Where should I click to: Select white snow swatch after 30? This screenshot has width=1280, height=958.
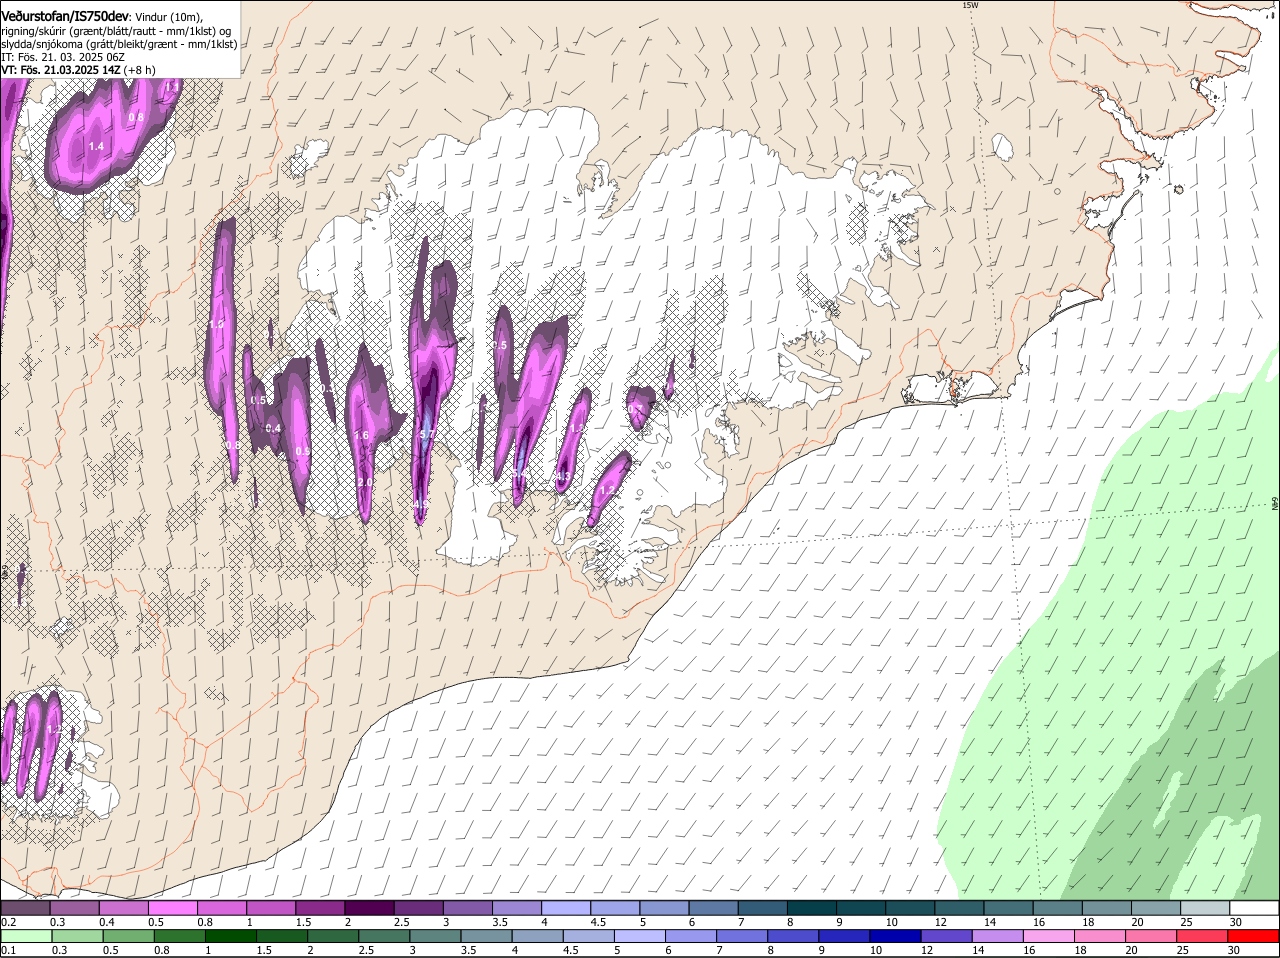pos(1255,908)
